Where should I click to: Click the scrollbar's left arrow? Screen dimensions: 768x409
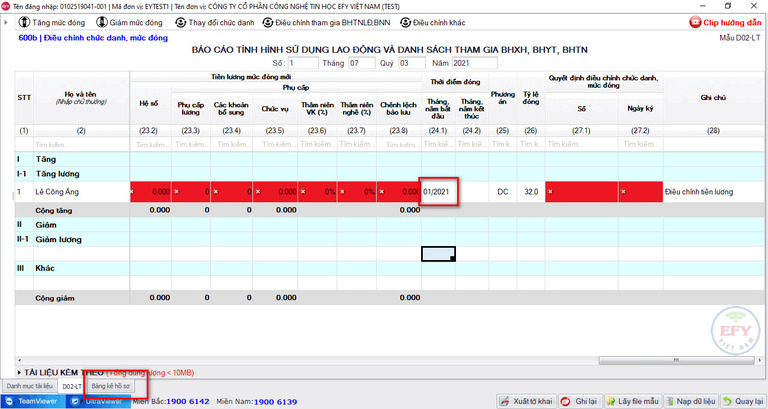(19, 361)
